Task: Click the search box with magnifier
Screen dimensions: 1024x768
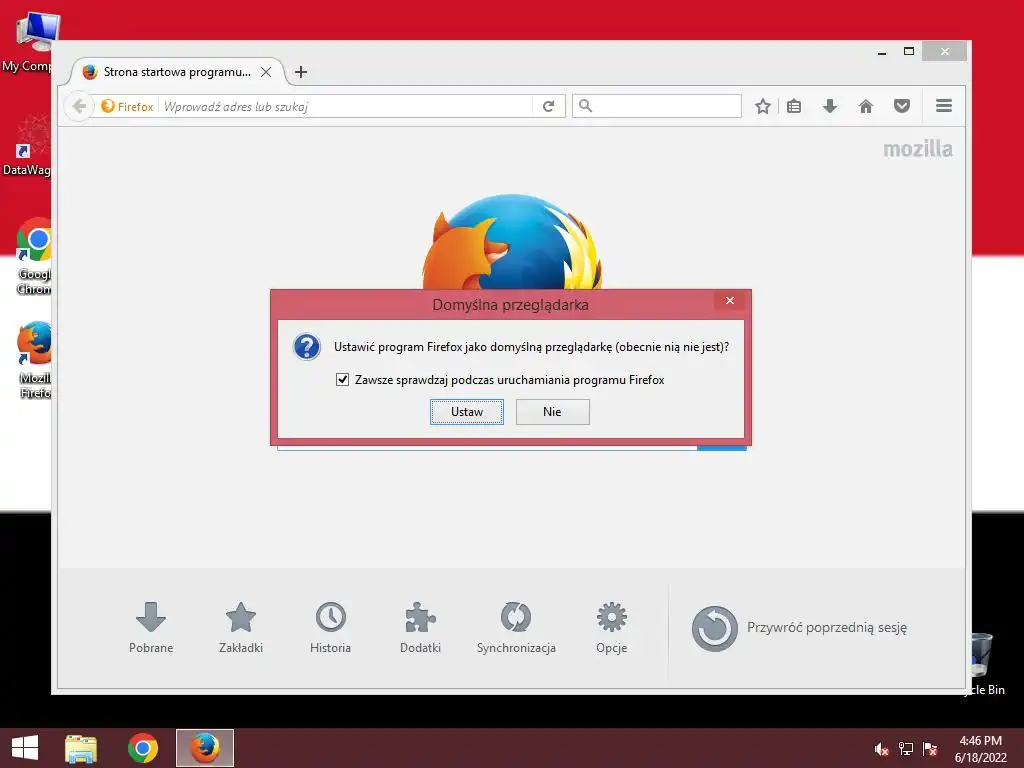Action: pos(657,106)
